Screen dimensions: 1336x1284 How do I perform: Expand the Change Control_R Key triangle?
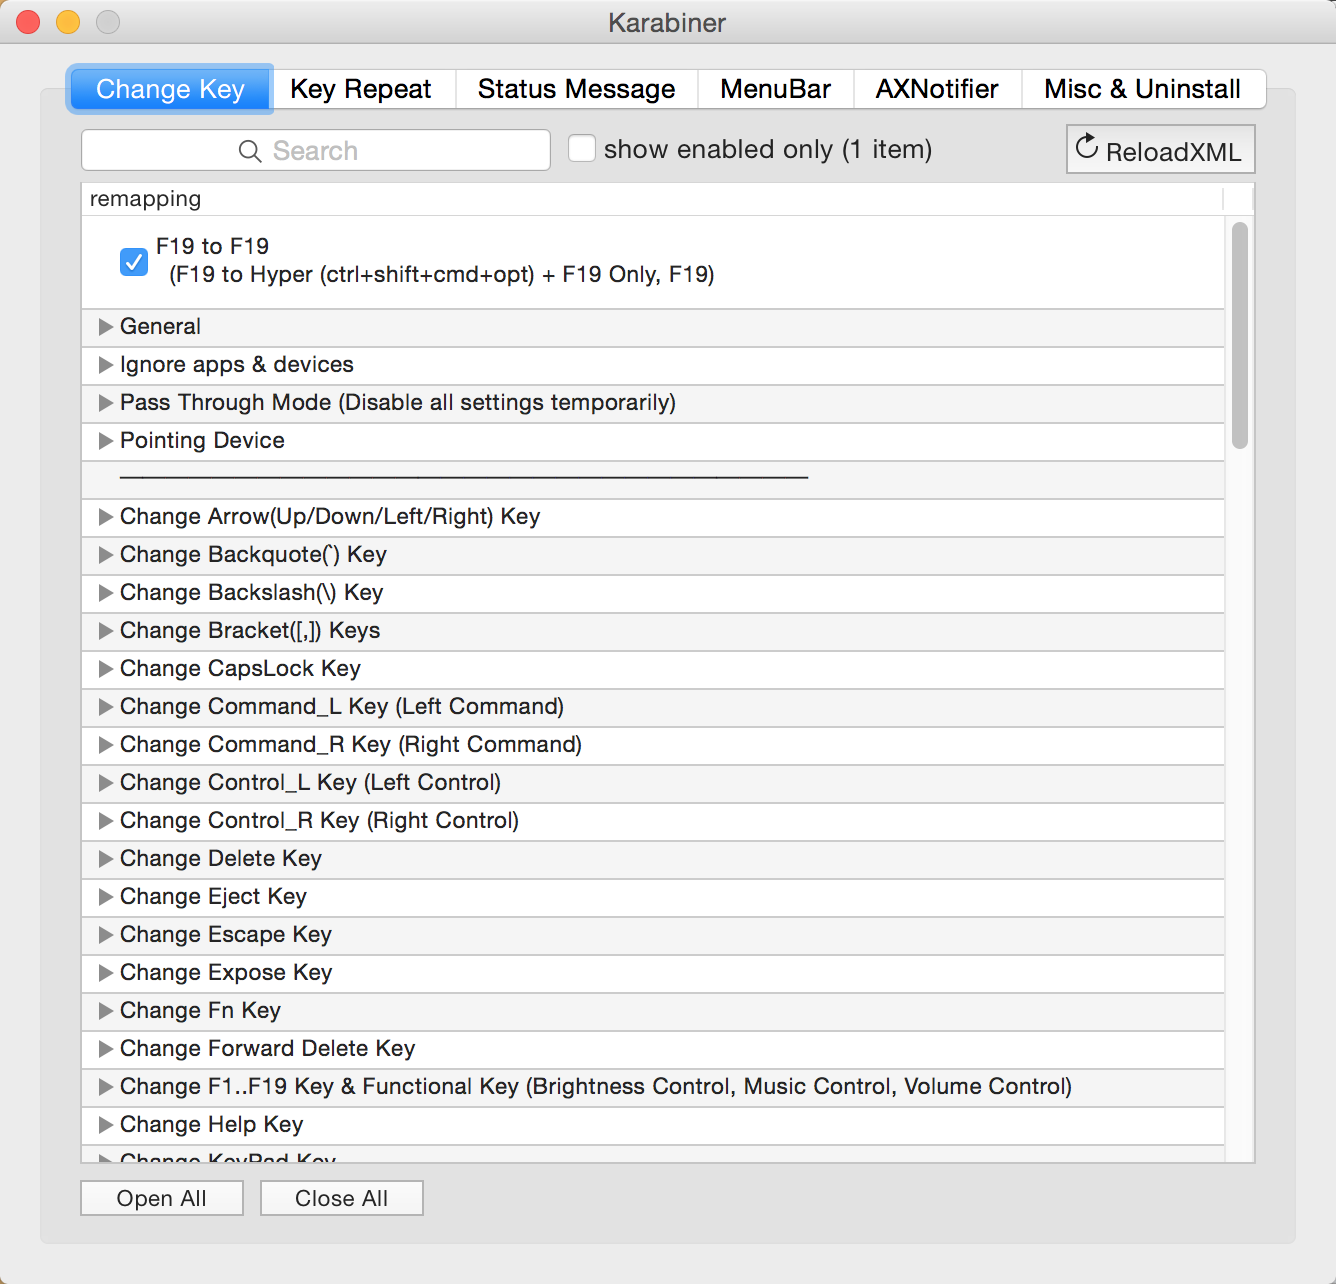105,821
